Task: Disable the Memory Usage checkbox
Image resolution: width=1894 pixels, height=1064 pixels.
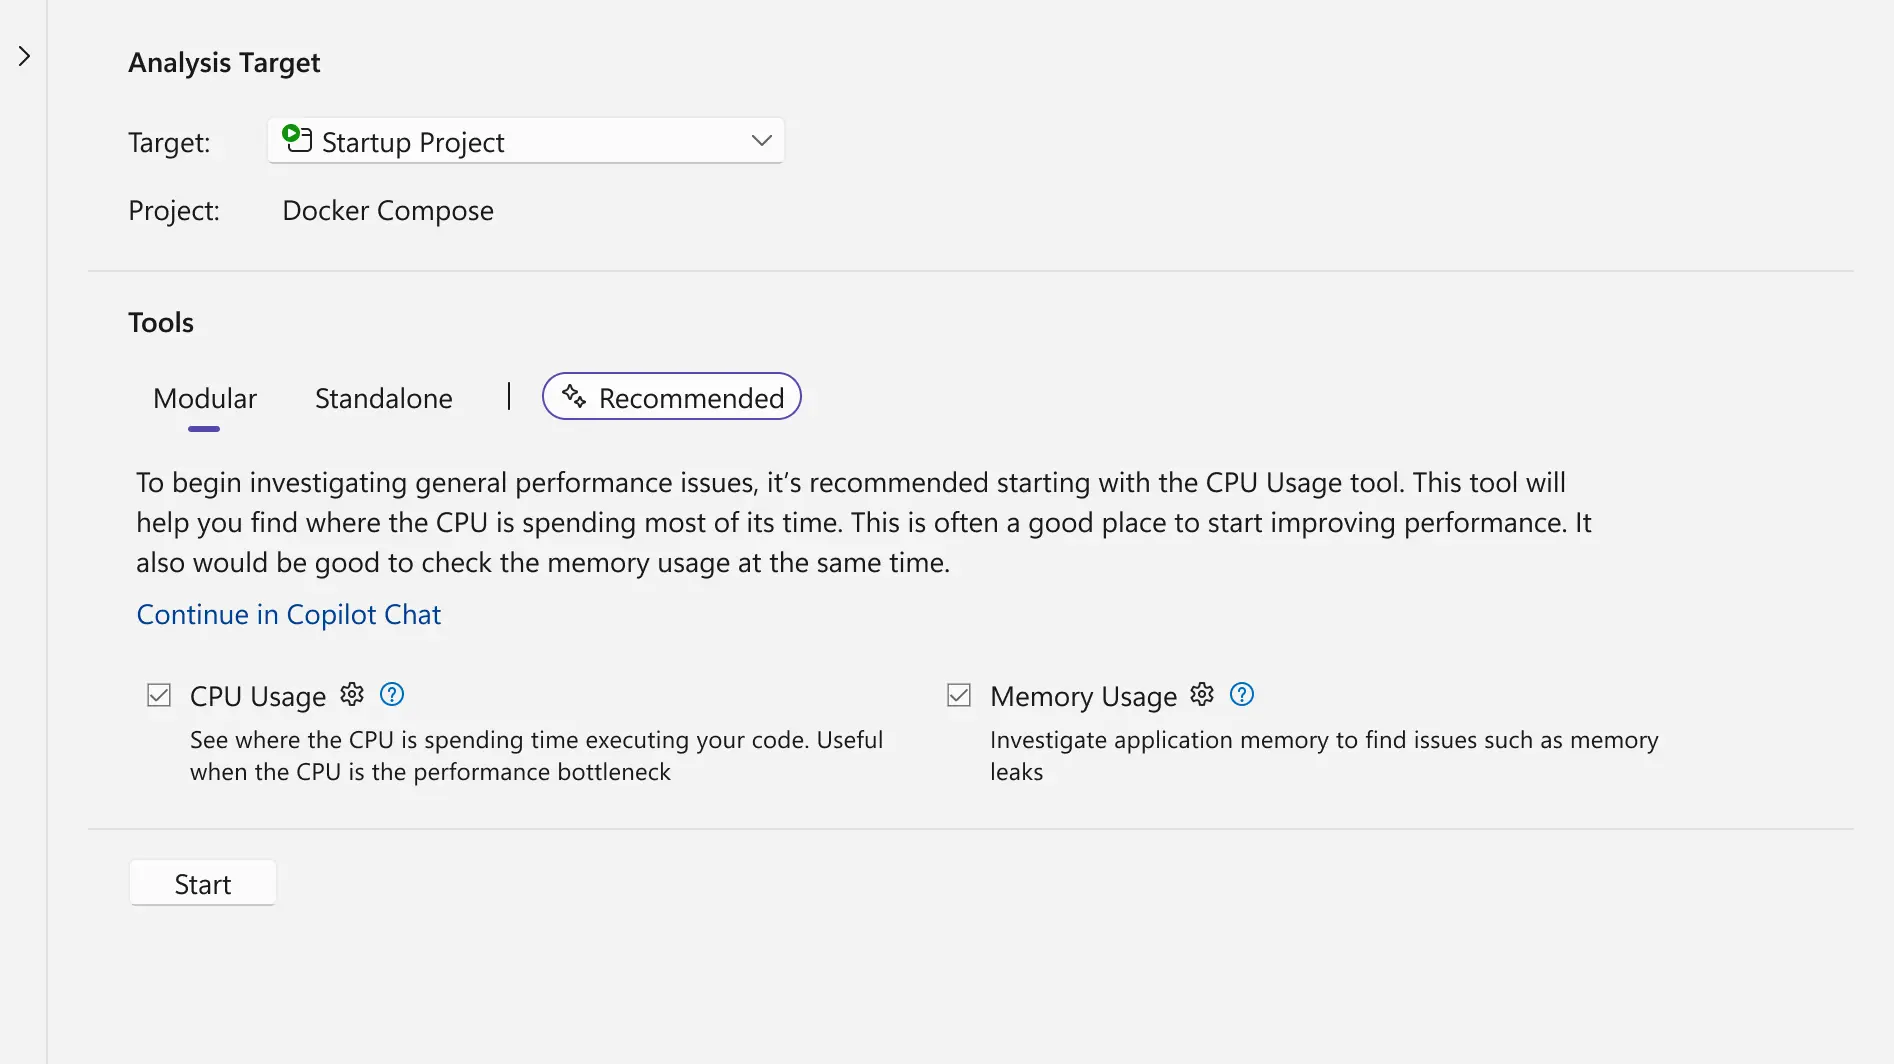Action: (958, 694)
